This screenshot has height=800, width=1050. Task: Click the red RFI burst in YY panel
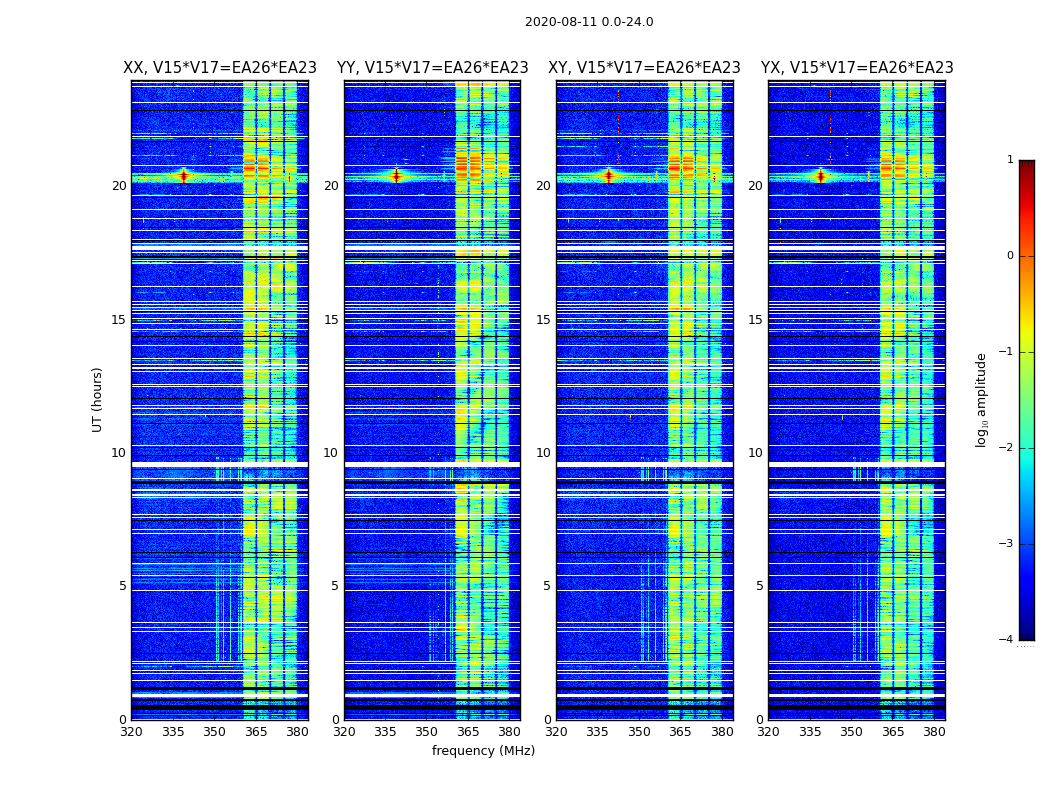coord(396,176)
